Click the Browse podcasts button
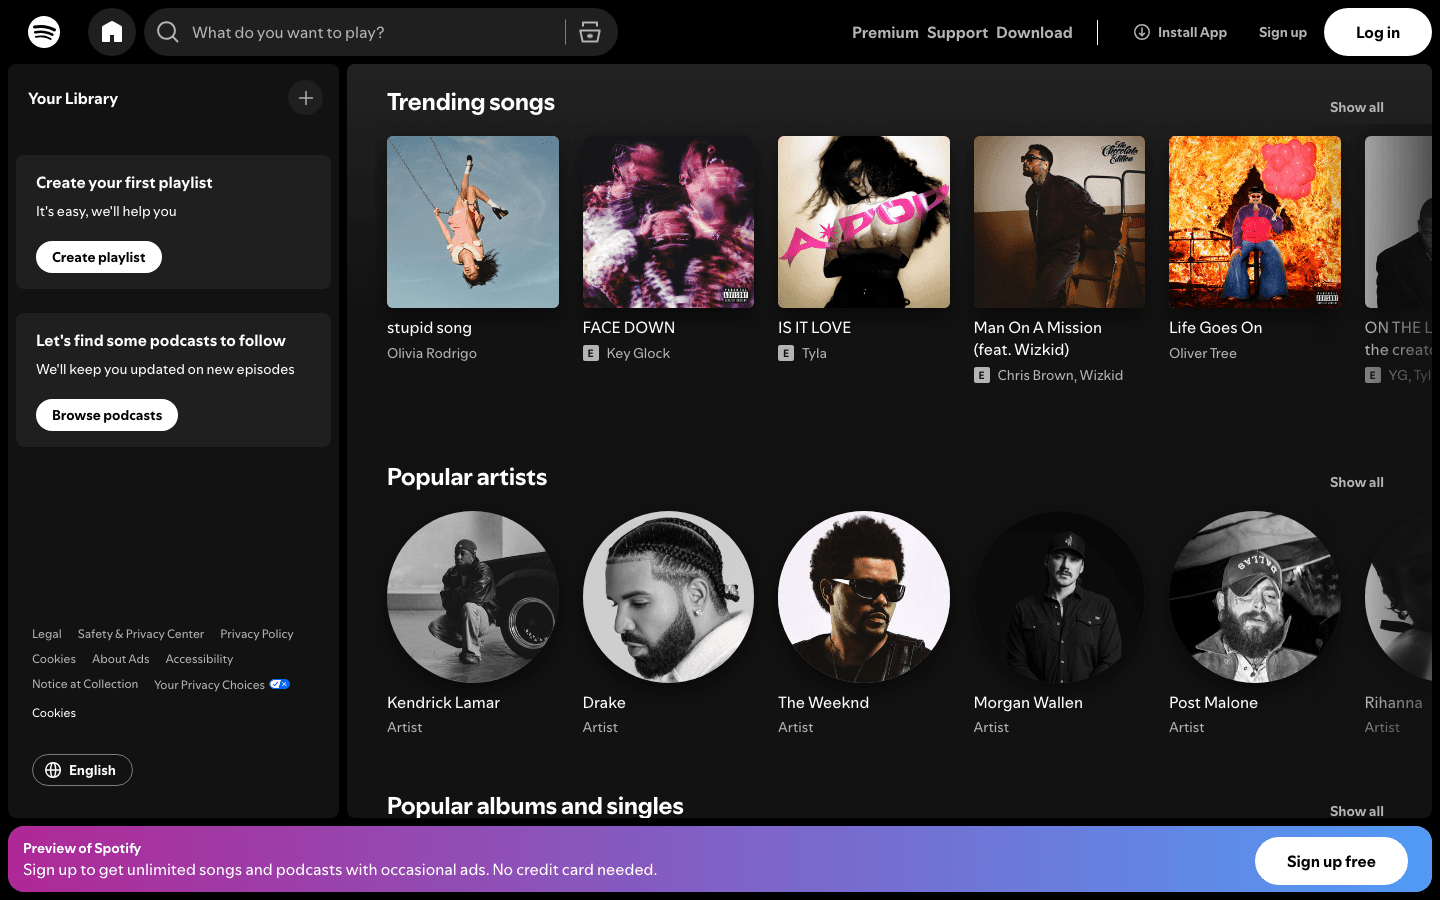This screenshot has height=900, width=1440. click(107, 415)
